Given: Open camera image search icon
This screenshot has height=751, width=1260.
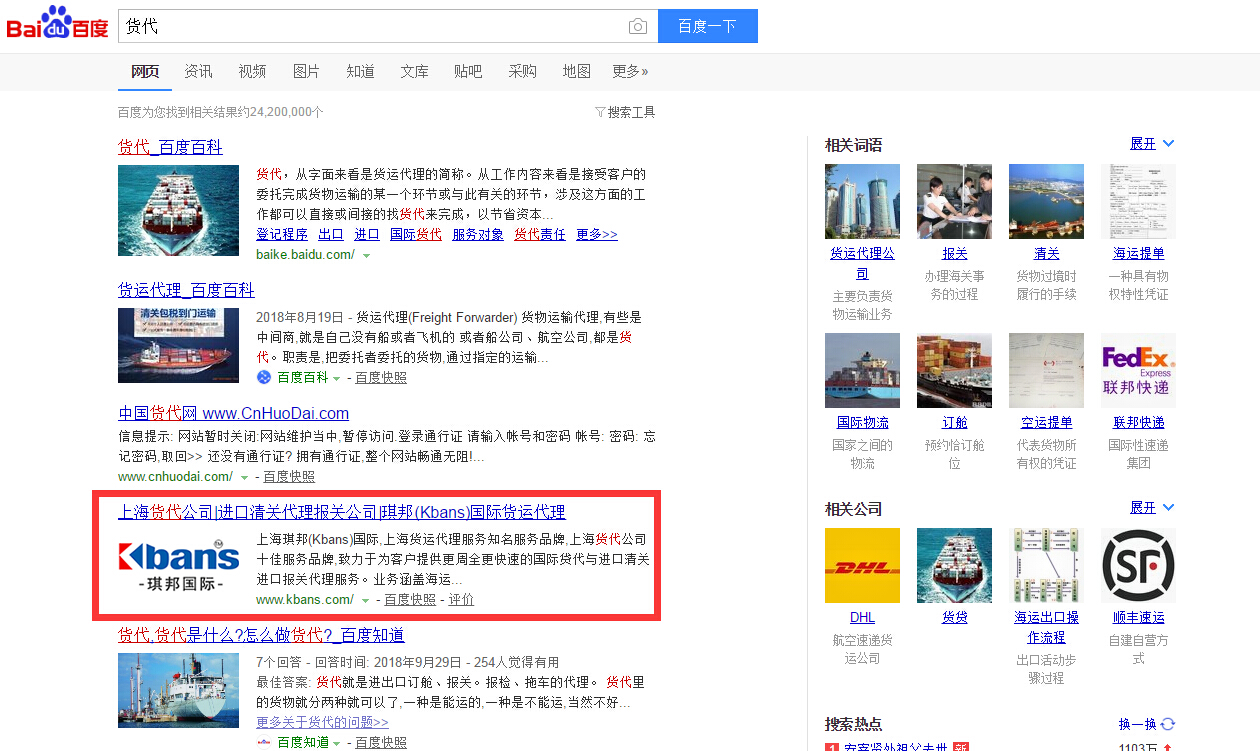Looking at the screenshot, I should coord(637,26).
